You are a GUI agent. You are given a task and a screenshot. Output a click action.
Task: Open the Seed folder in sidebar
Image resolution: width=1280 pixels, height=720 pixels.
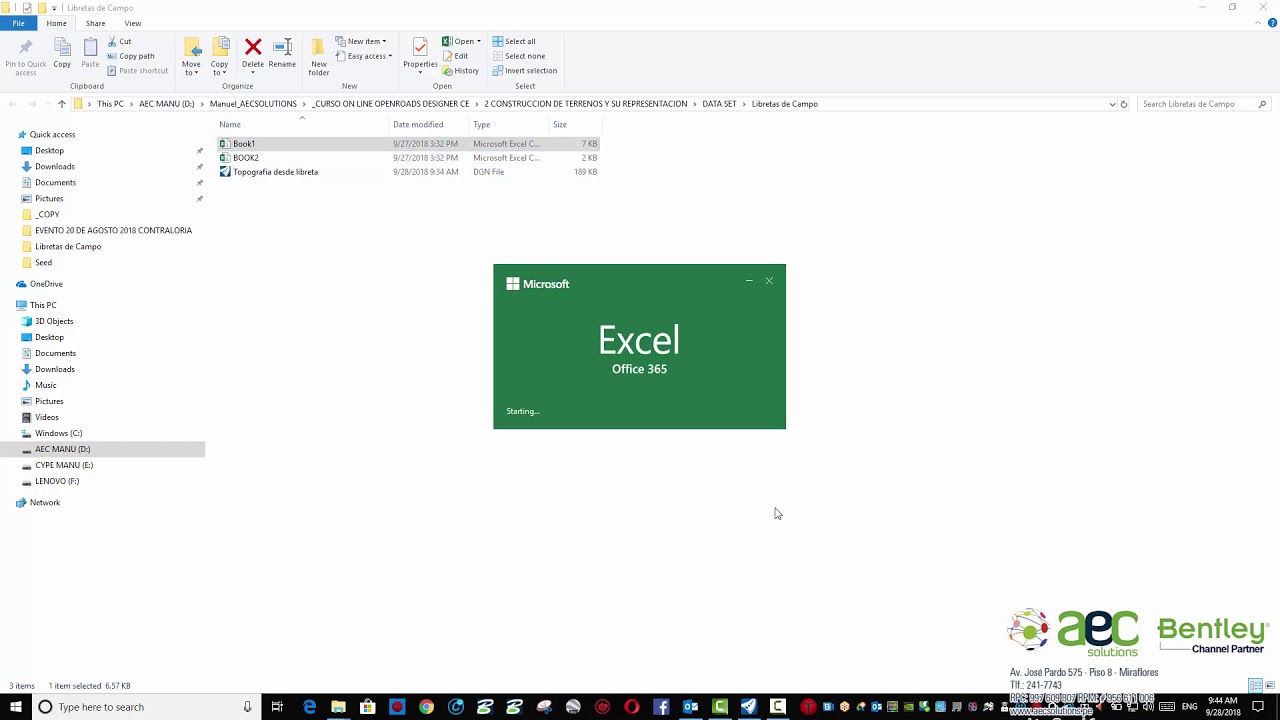[43, 263]
